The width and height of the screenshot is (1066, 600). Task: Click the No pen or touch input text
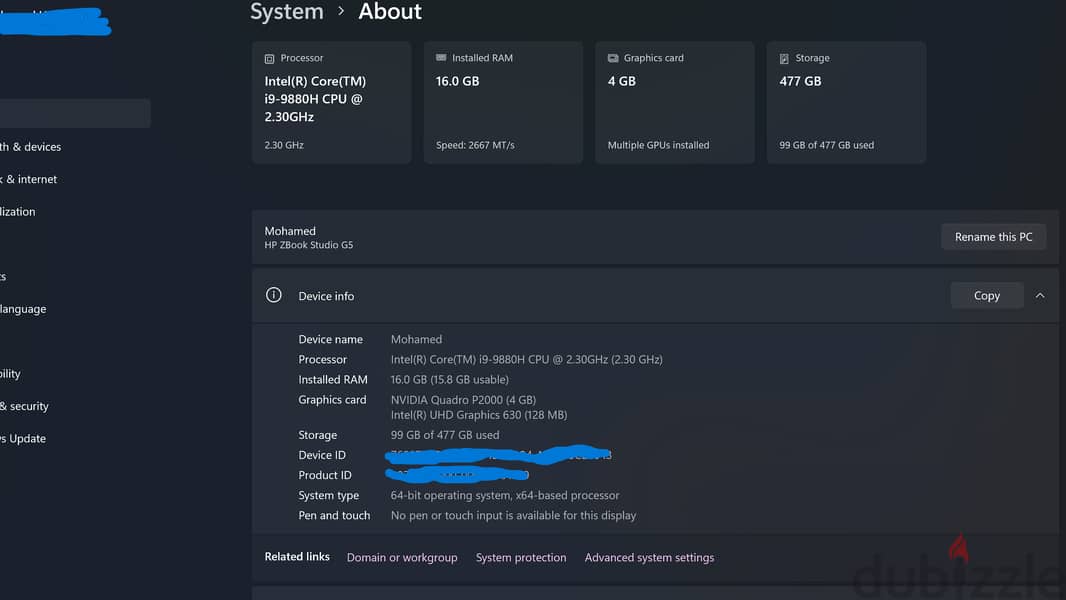click(513, 516)
